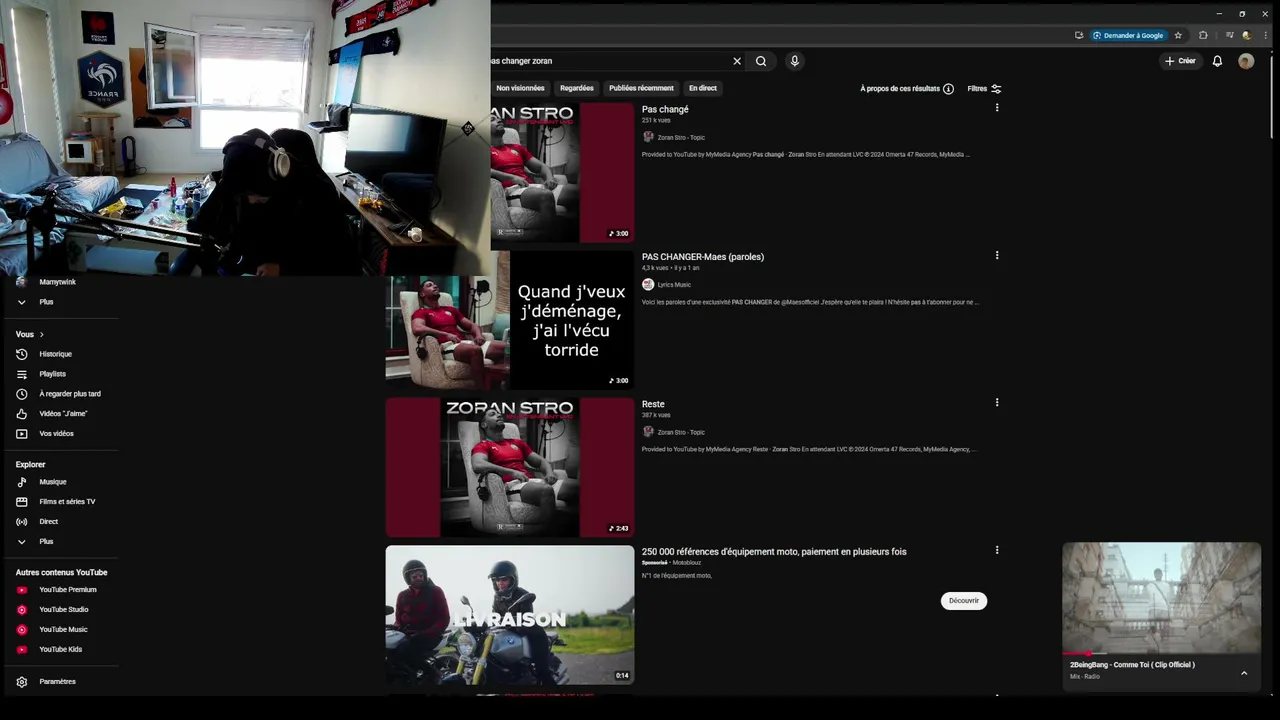
Task: Focus the YouTube search input field
Action: point(608,61)
